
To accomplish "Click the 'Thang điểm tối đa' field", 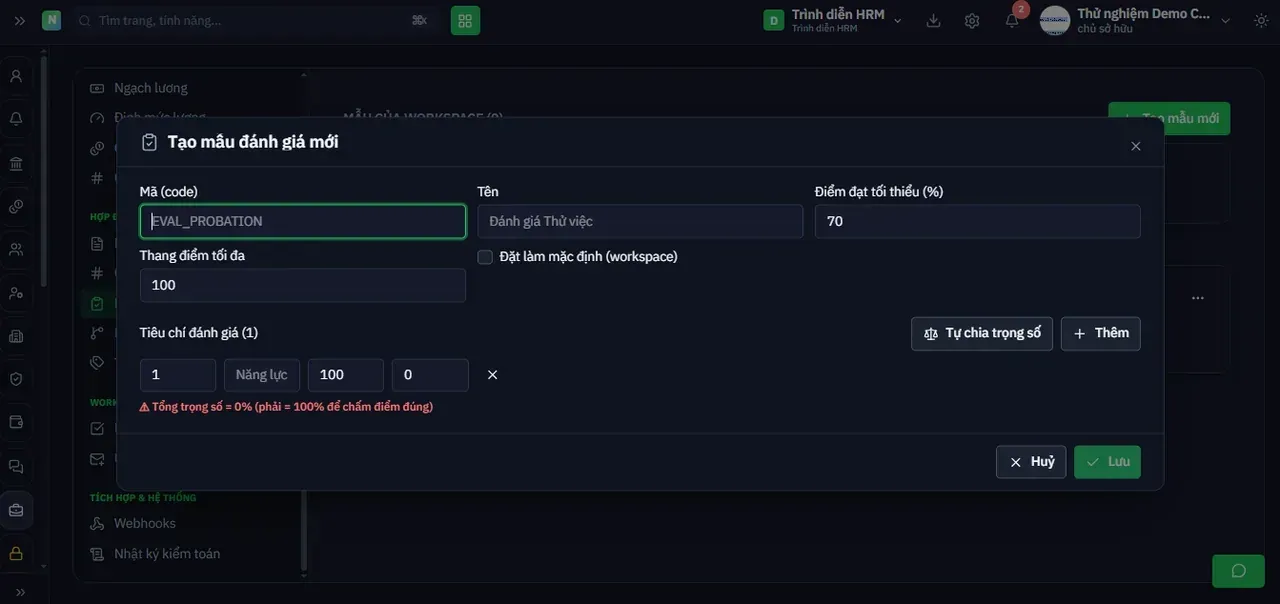I will [x=303, y=285].
